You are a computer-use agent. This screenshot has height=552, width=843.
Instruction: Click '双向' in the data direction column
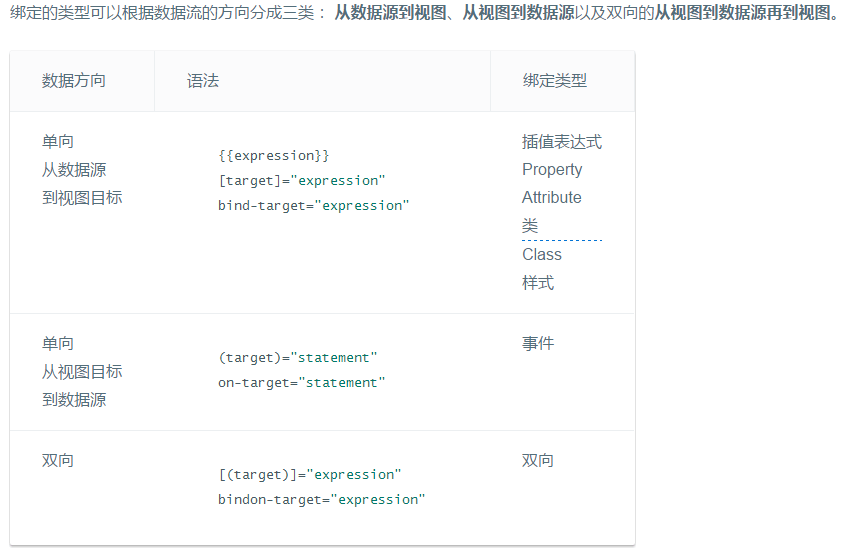pyautogui.click(x=58, y=460)
